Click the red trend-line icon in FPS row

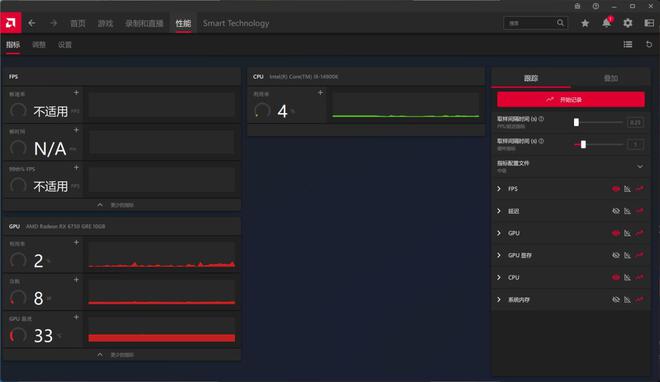pyautogui.click(x=640, y=189)
